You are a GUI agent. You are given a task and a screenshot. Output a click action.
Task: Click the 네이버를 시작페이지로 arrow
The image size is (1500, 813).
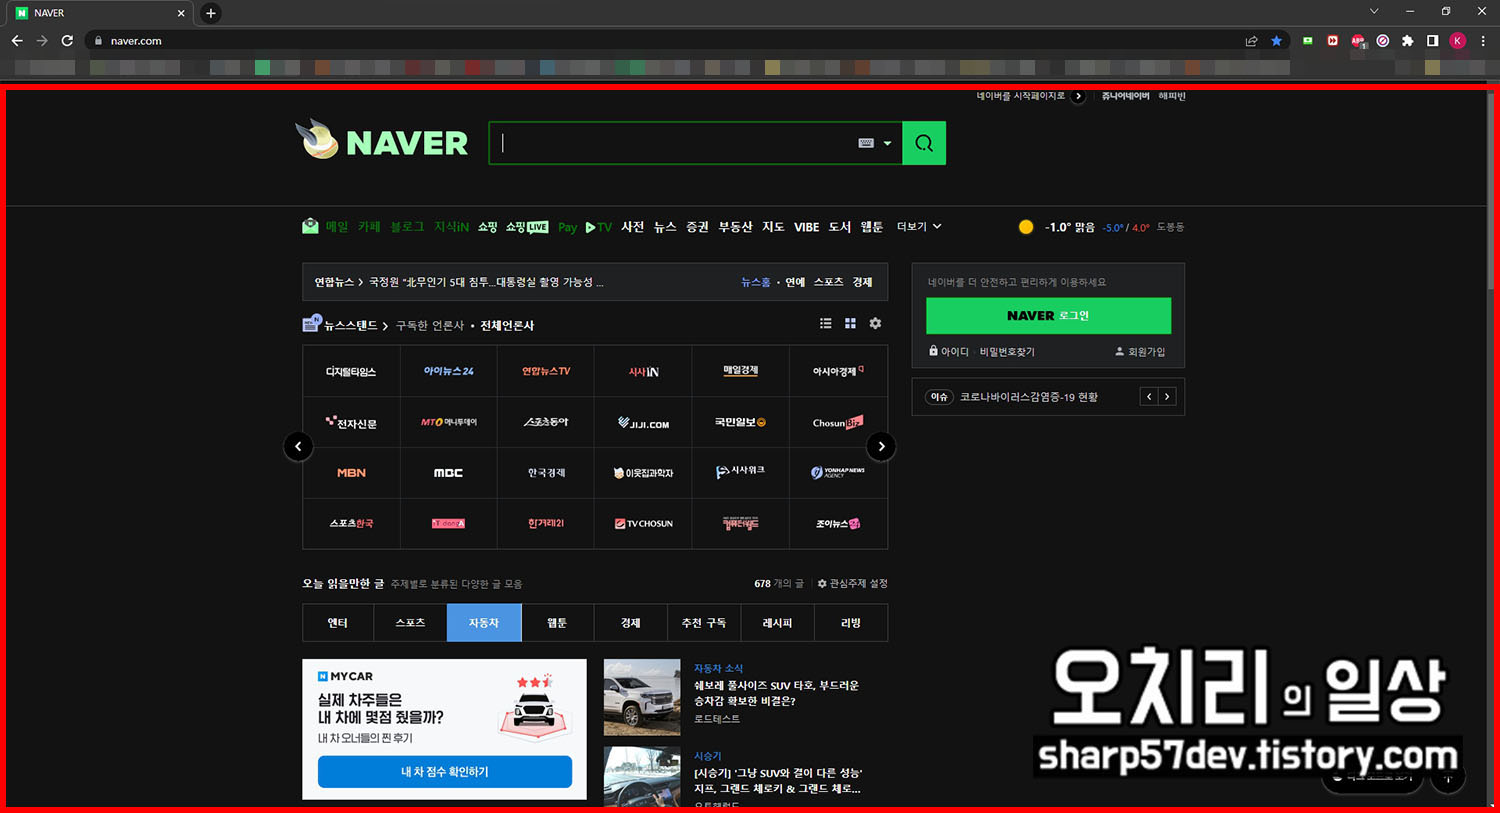tap(1078, 96)
